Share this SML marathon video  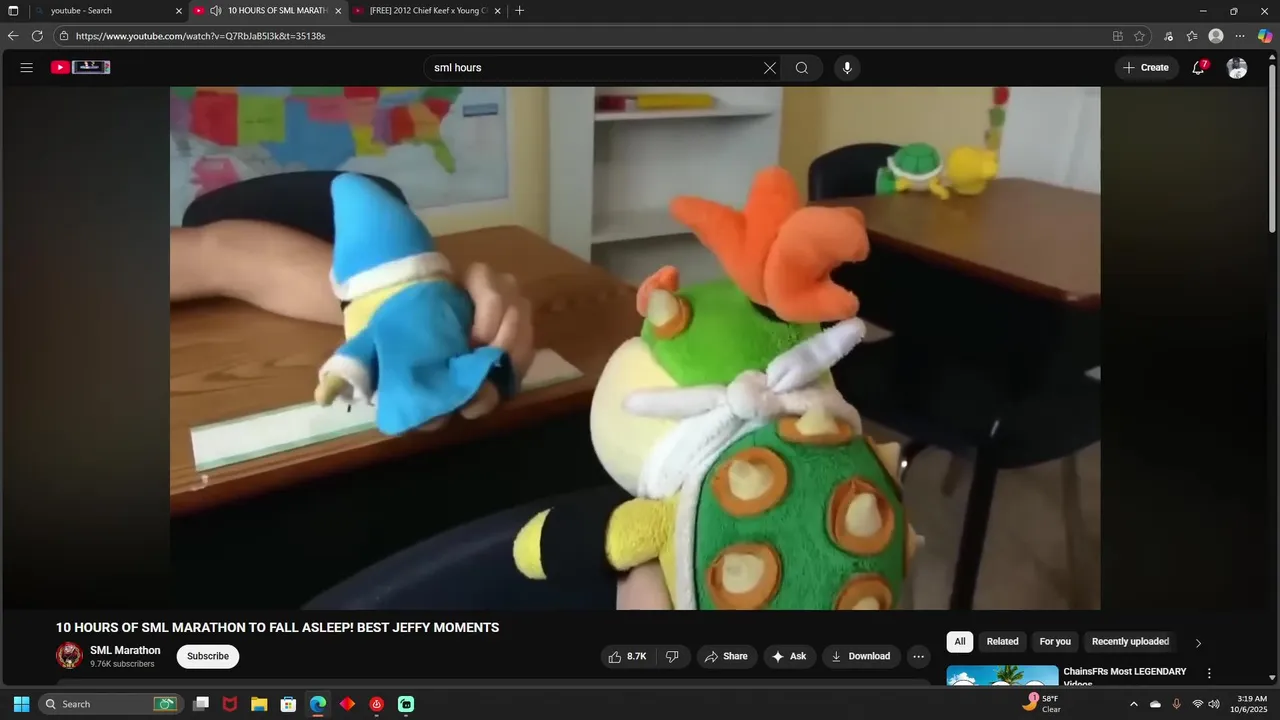click(726, 656)
